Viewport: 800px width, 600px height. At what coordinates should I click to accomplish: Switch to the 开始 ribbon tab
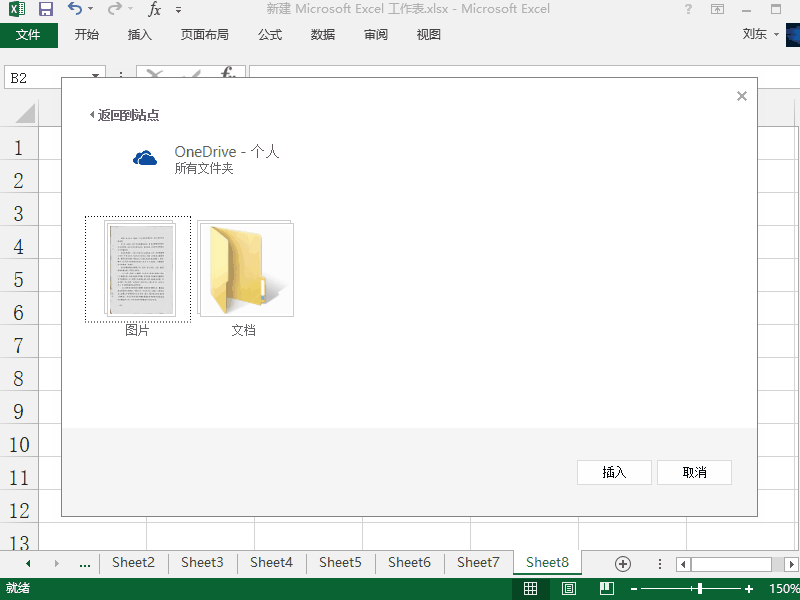click(x=87, y=35)
